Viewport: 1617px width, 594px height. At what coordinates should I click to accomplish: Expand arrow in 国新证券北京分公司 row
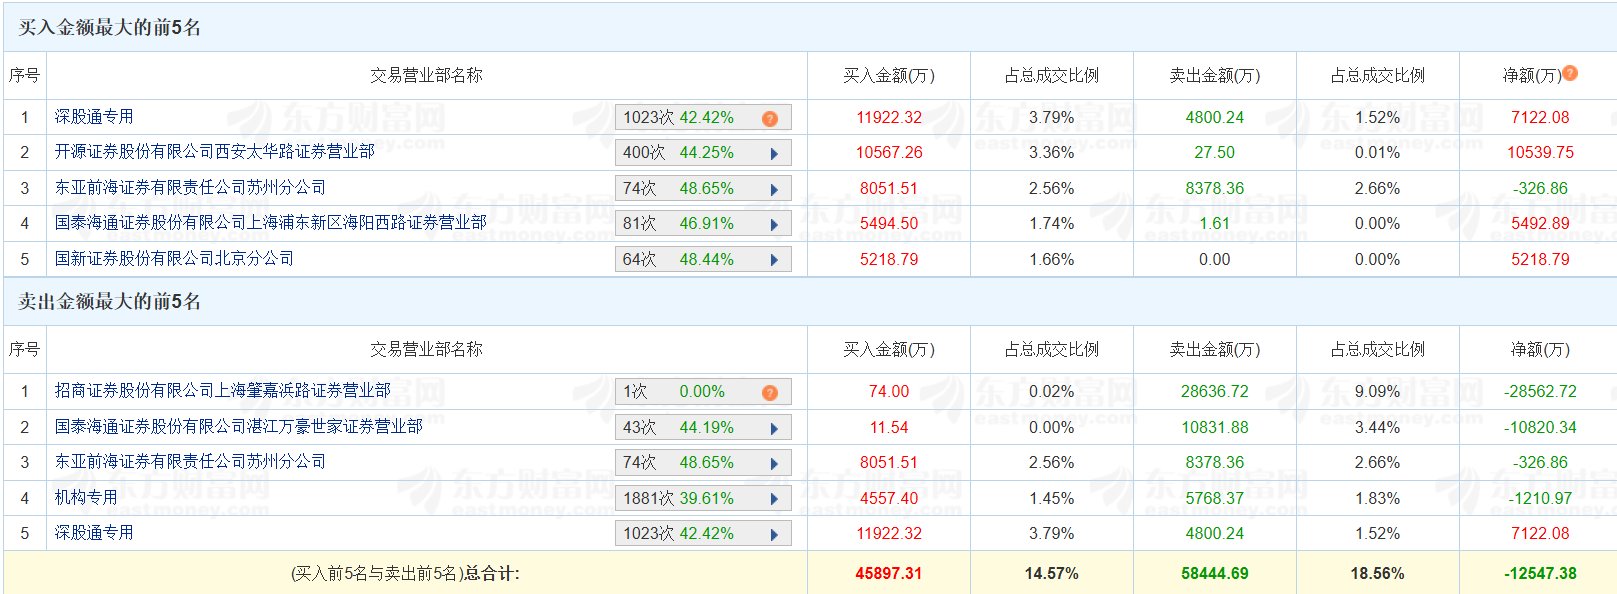[x=774, y=260]
